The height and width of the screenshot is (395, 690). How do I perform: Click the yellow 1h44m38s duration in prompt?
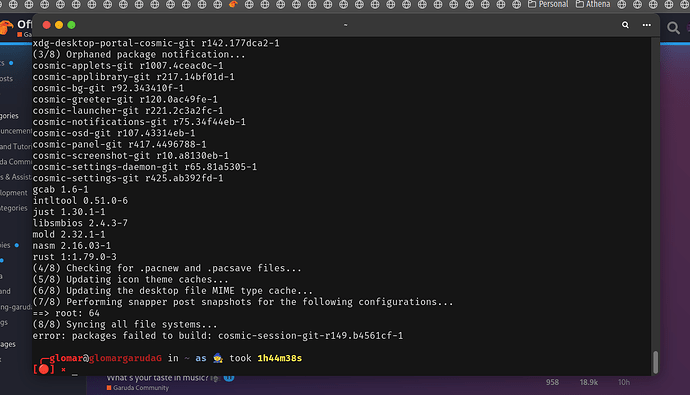279,358
